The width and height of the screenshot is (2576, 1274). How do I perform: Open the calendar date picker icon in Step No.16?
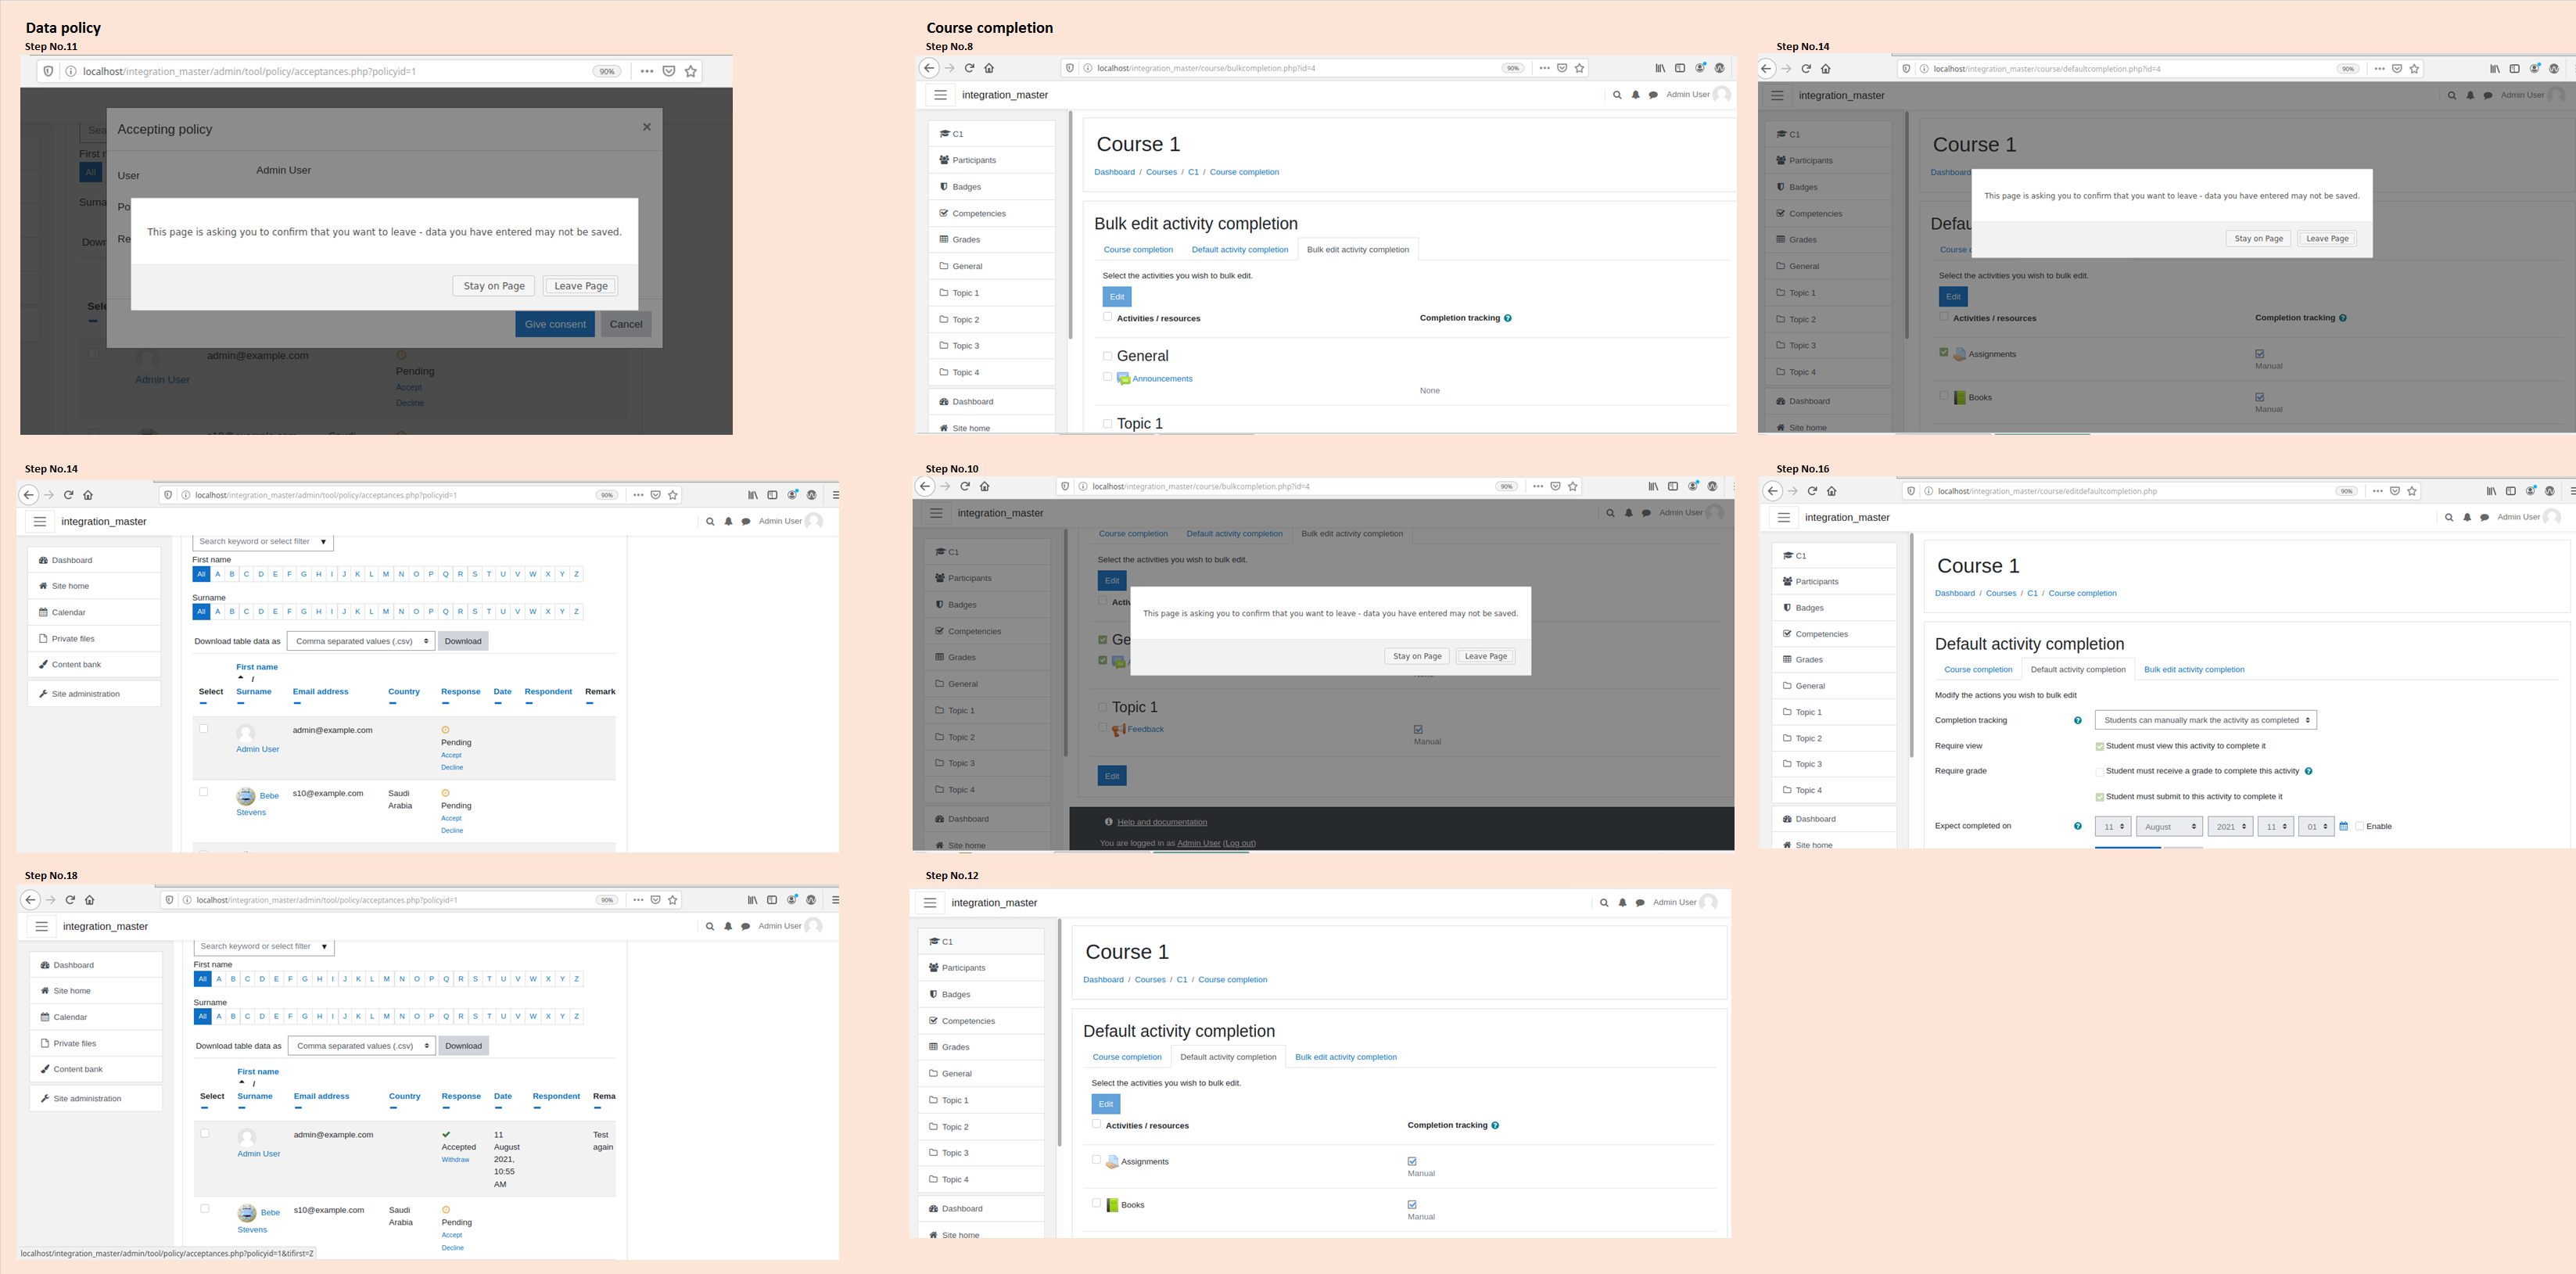[2343, 826]
